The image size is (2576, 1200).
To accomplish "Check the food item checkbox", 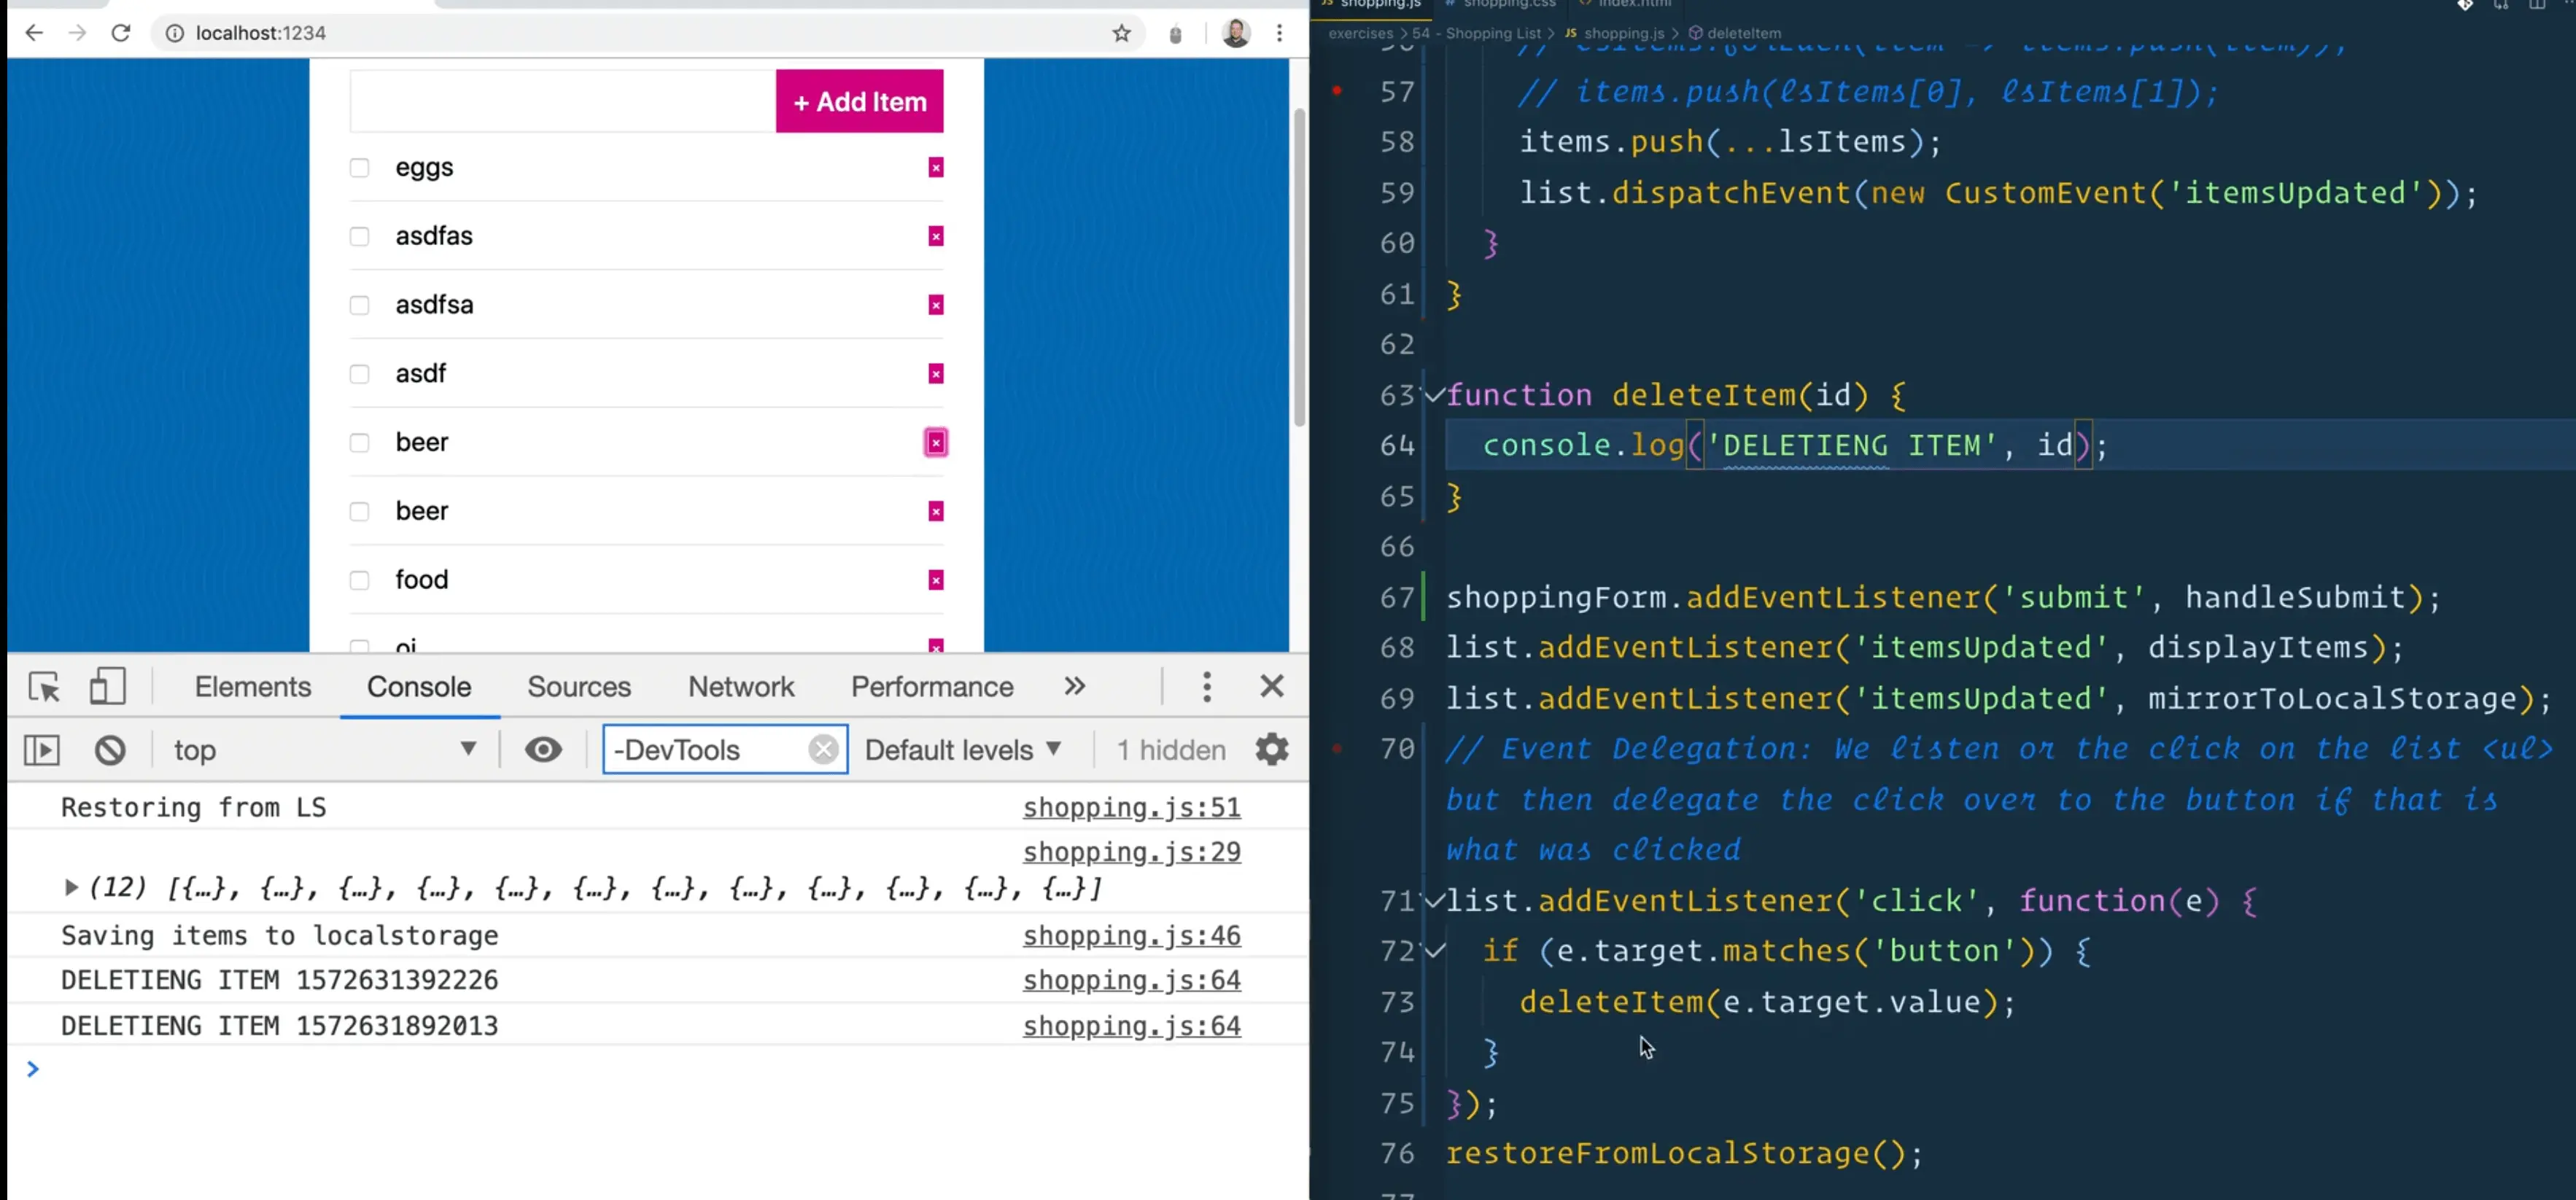I will pyautogui.click(x=359, y=580).
